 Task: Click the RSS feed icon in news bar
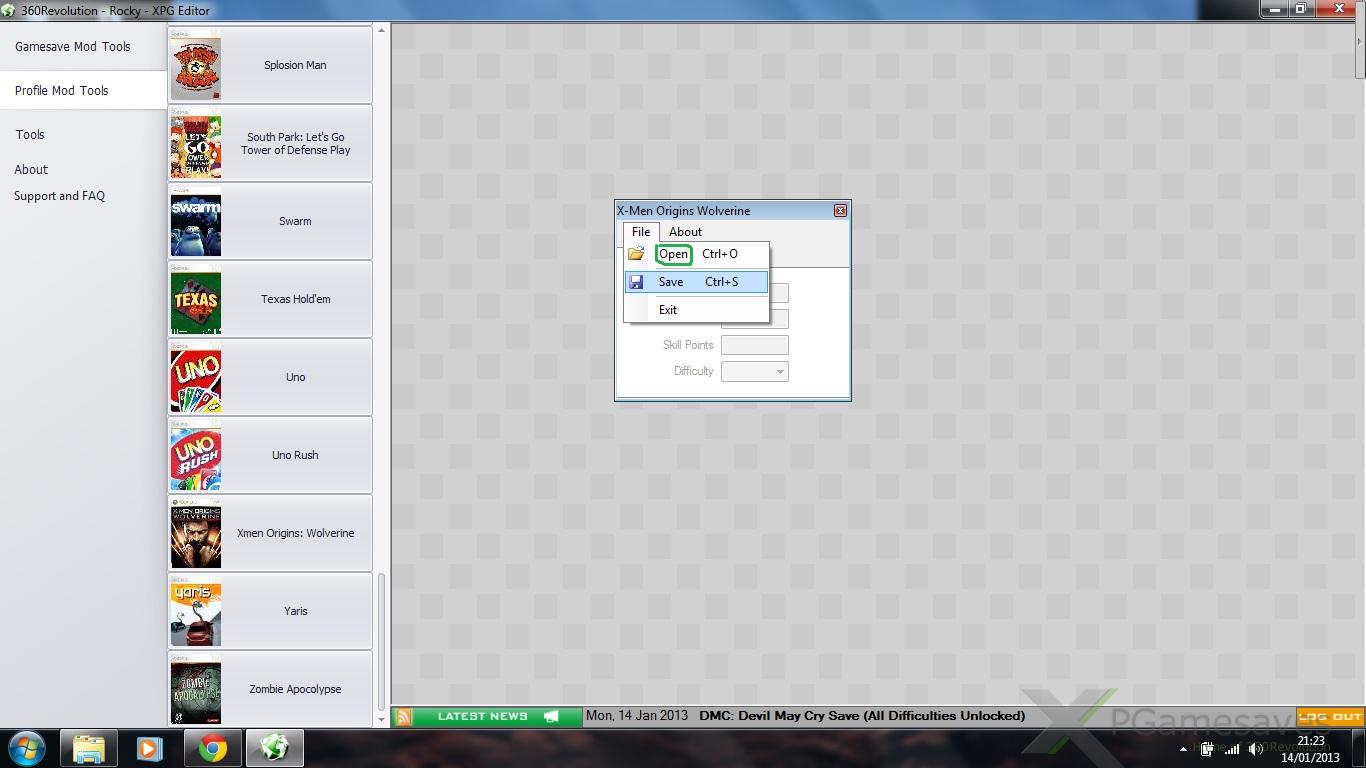coord(403,716)
